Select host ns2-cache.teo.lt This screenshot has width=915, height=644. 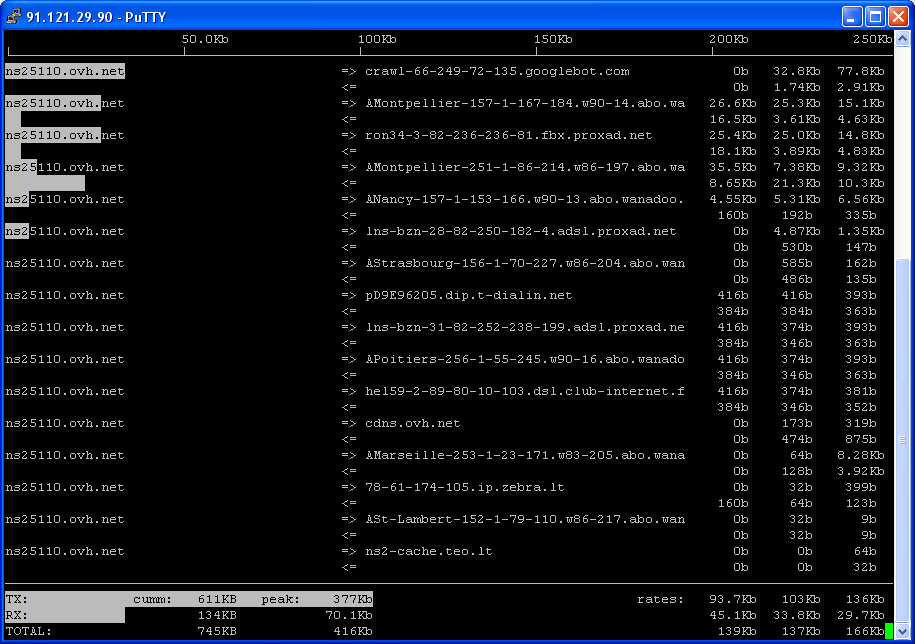point(429,552)
